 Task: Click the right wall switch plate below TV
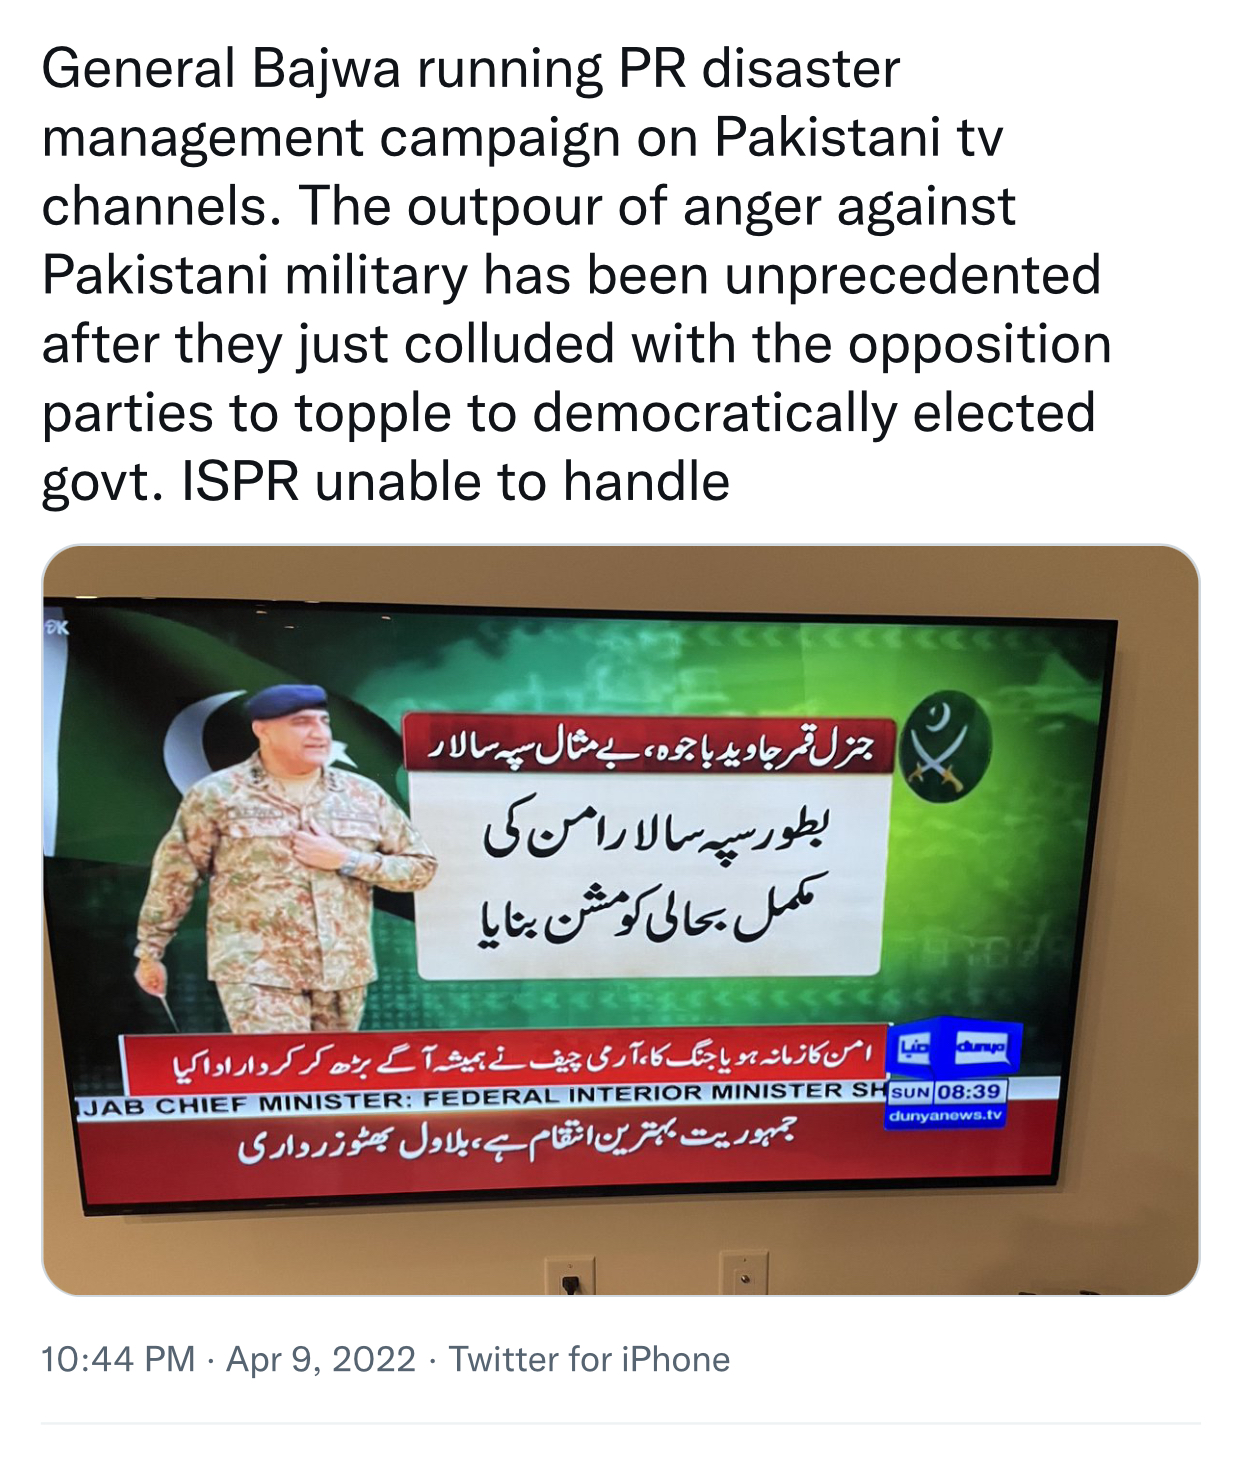(x=744, y=1273)
